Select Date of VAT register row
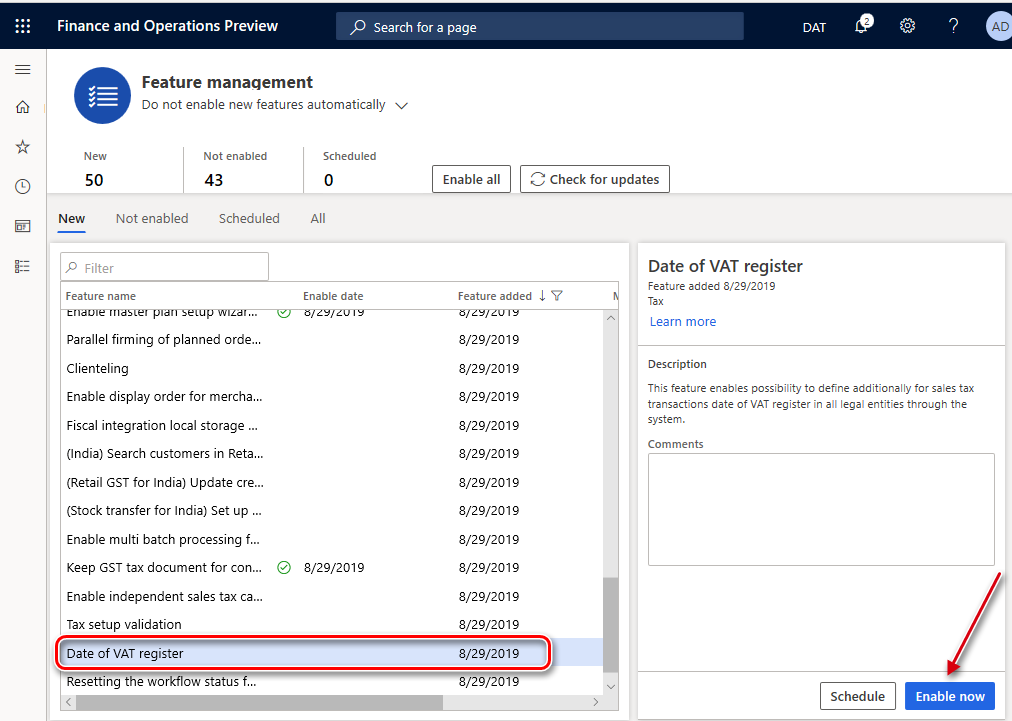Viewport: 1012px width, 721px height. (332, 653)
